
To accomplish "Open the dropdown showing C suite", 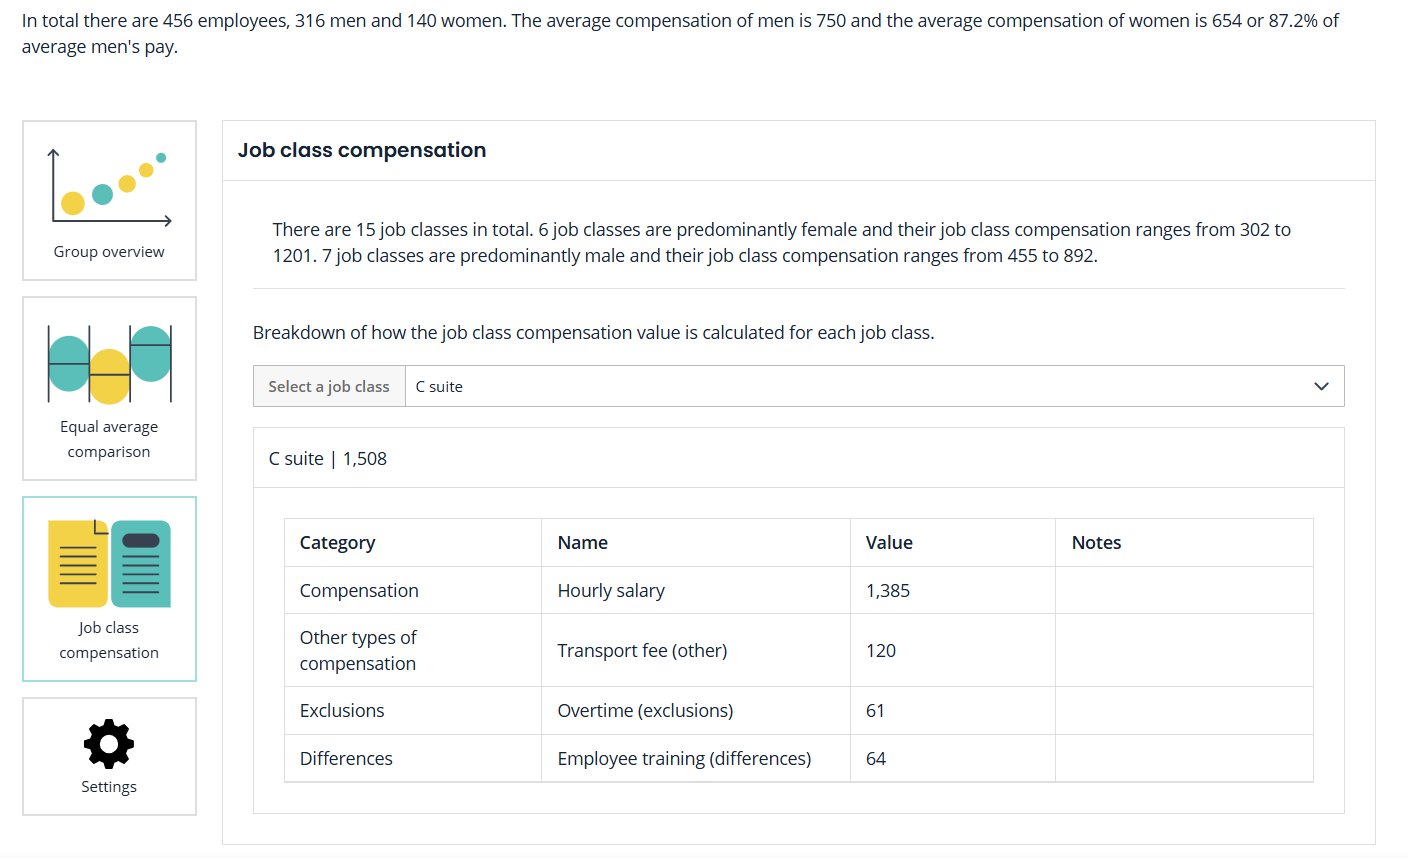I will (x=860, y=386).
